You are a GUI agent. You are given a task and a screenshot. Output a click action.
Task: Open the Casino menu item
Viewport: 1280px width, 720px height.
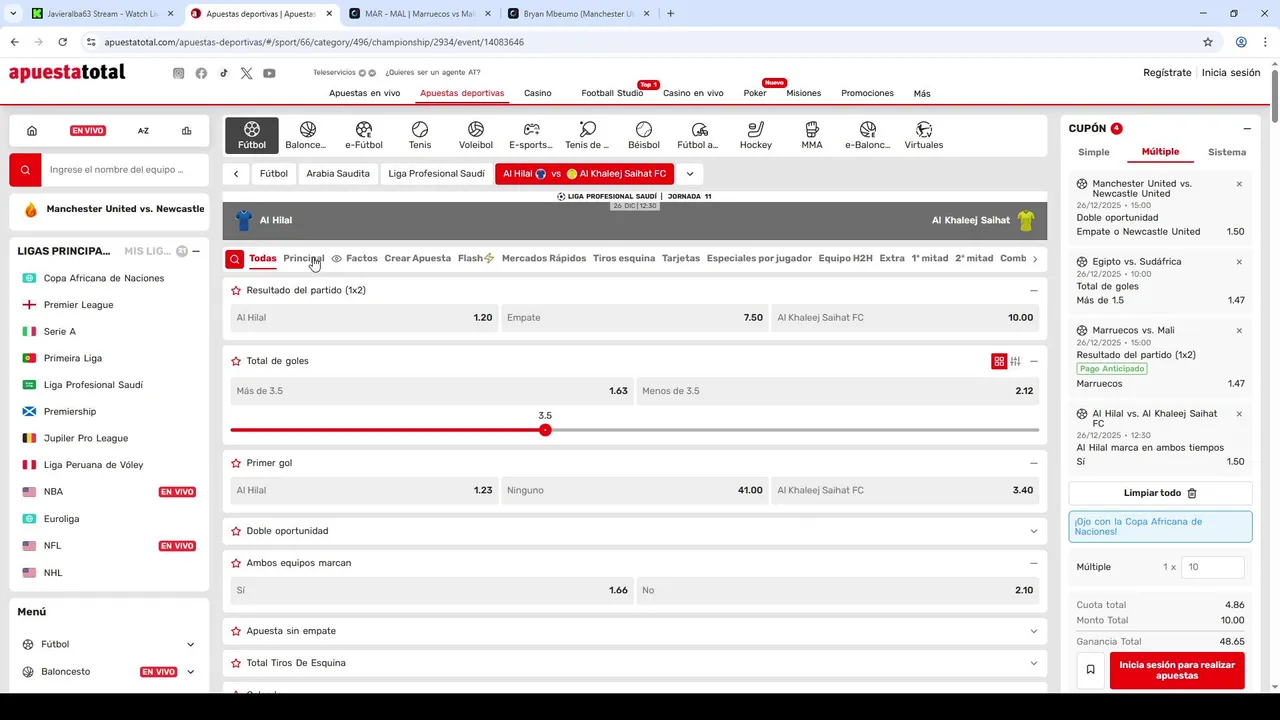click(538, 93)
